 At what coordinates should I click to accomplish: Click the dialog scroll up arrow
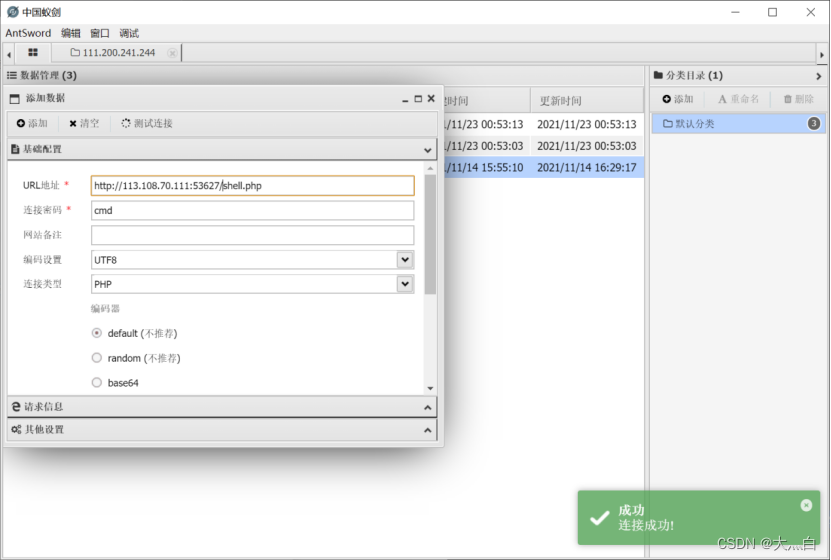[x=430, y=168]
